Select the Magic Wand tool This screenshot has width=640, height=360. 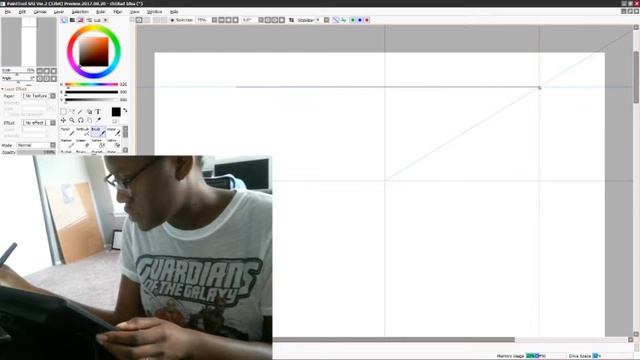(x=80, y=111)
